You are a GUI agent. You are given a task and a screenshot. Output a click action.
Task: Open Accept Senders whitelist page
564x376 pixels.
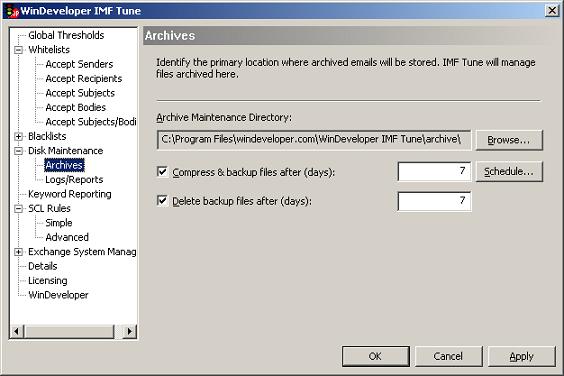pos(79,64)
